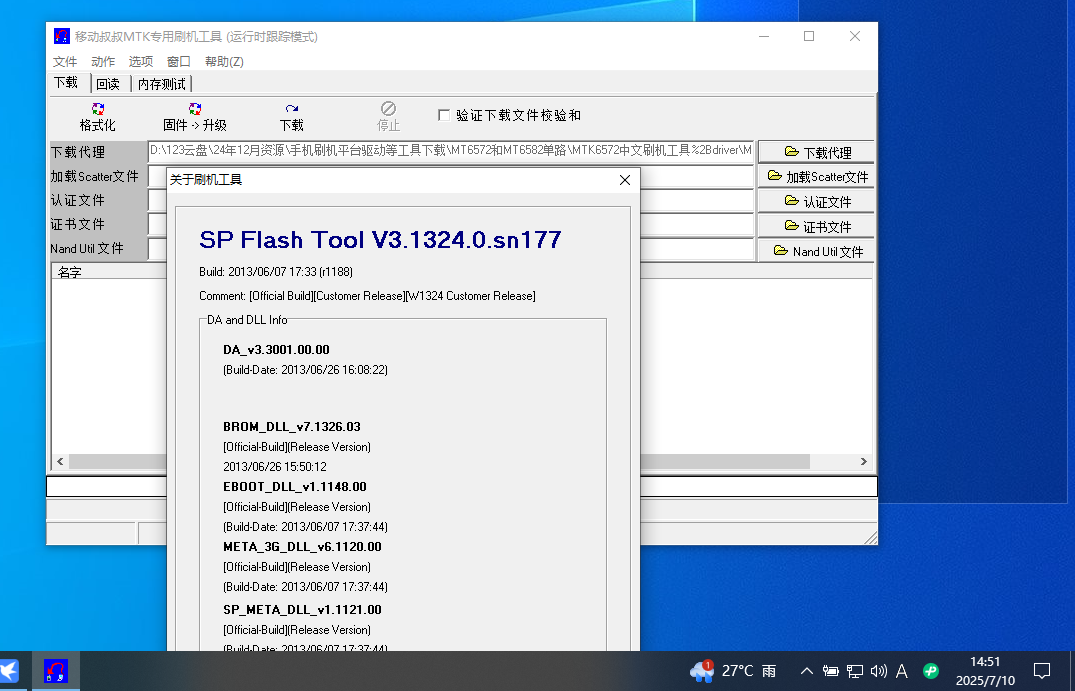Viewport: 1075px width, 691px height.
Task: Click the Nand Util 文件 row label on left
Action: click(86, 248)
